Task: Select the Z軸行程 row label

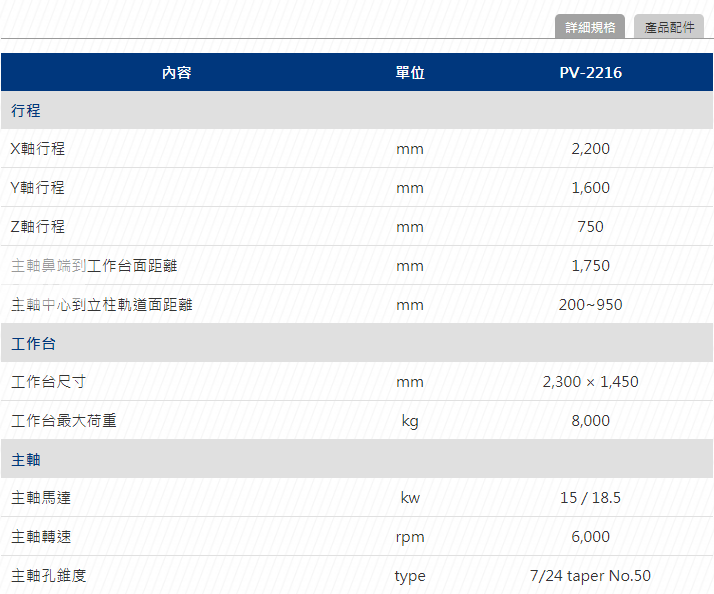Action: coord(38,227)
